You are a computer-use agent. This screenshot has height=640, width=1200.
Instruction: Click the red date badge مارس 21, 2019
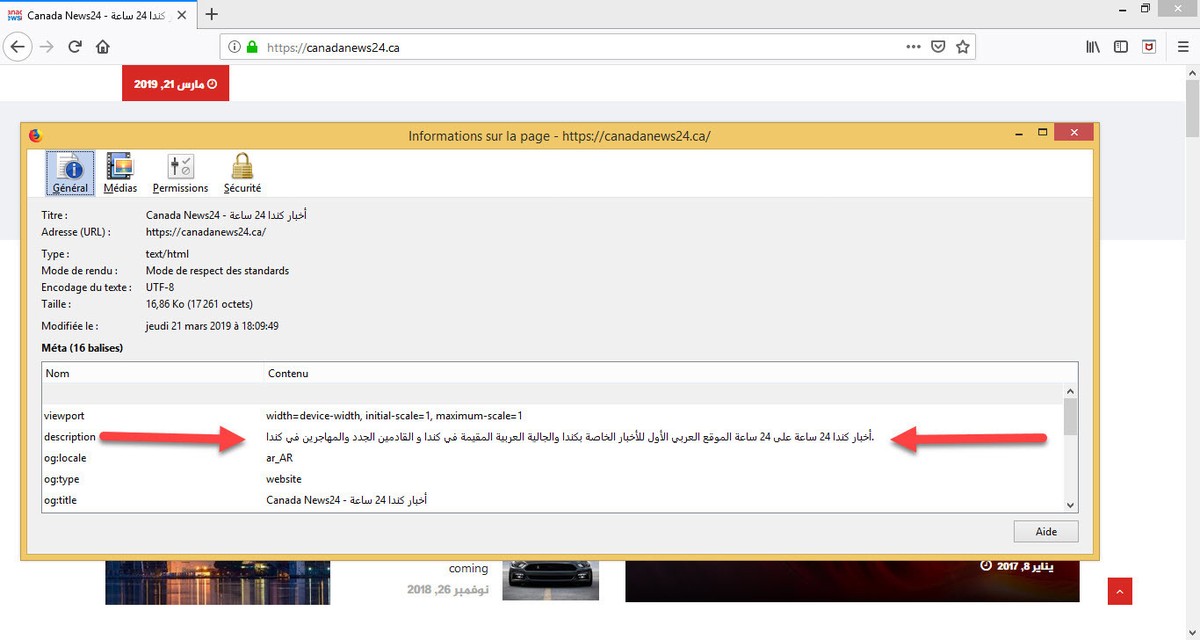point(175,84)
